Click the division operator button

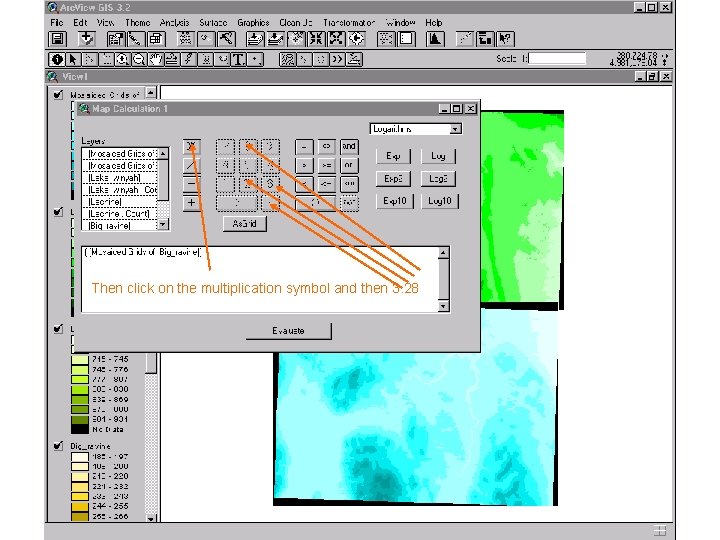(x=191, y=165)
